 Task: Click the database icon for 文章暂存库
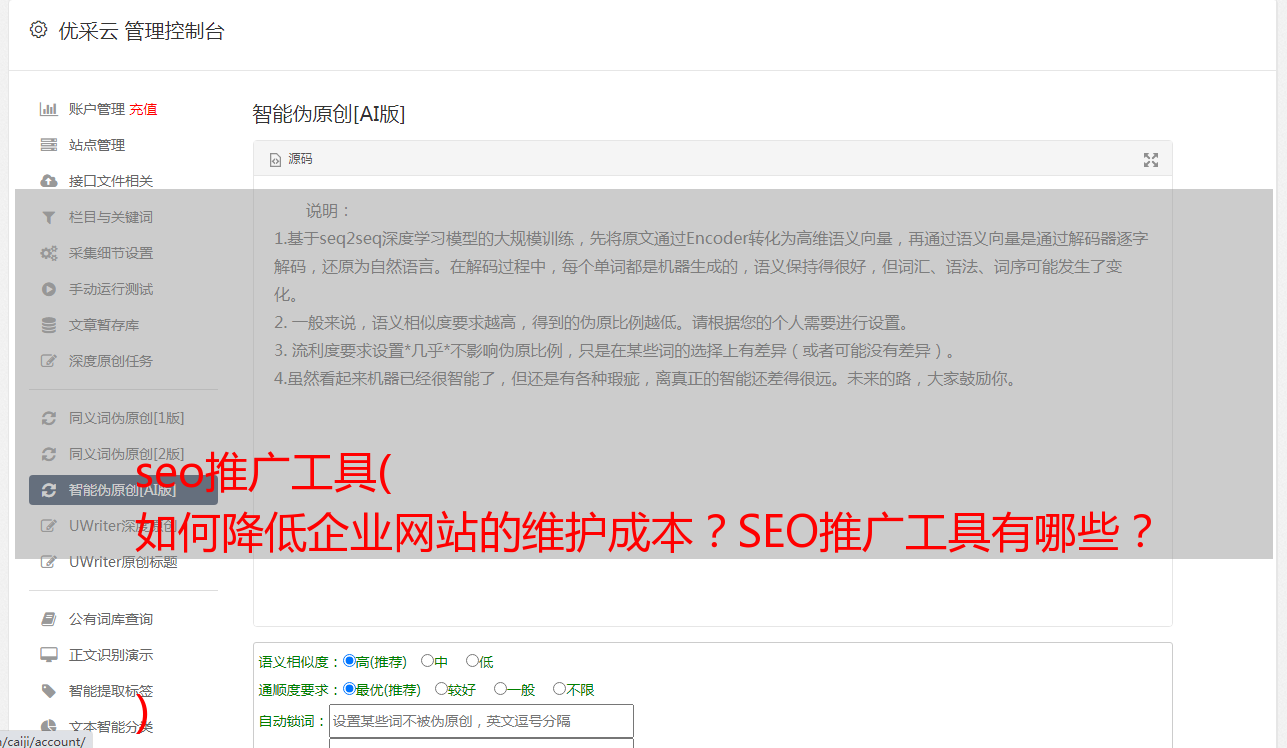click(48, 325)
